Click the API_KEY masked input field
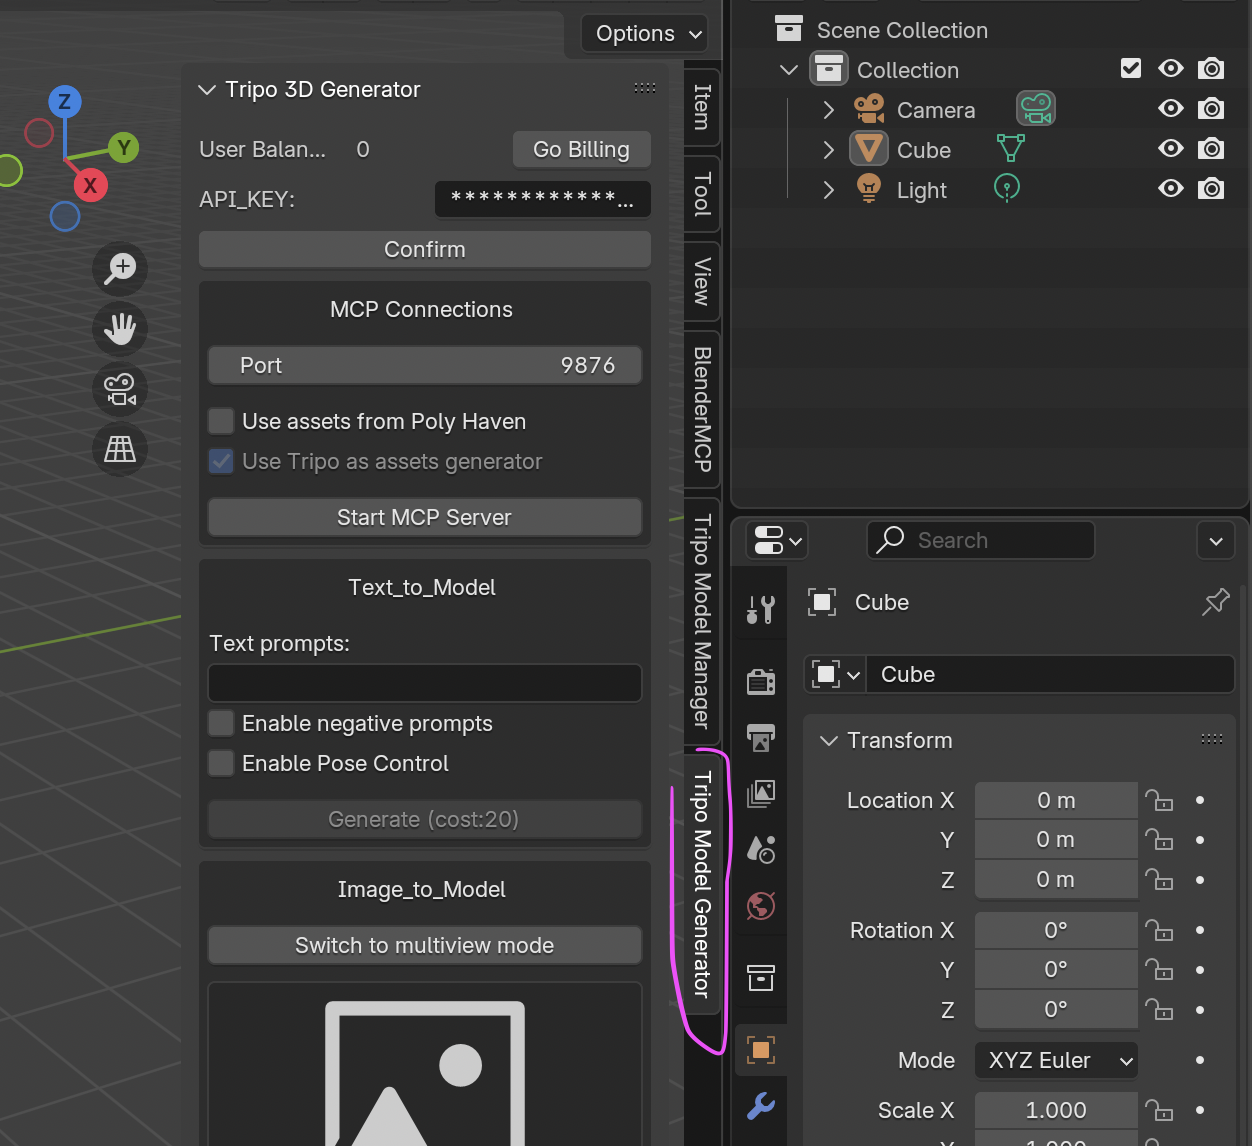 click(543, 199)
